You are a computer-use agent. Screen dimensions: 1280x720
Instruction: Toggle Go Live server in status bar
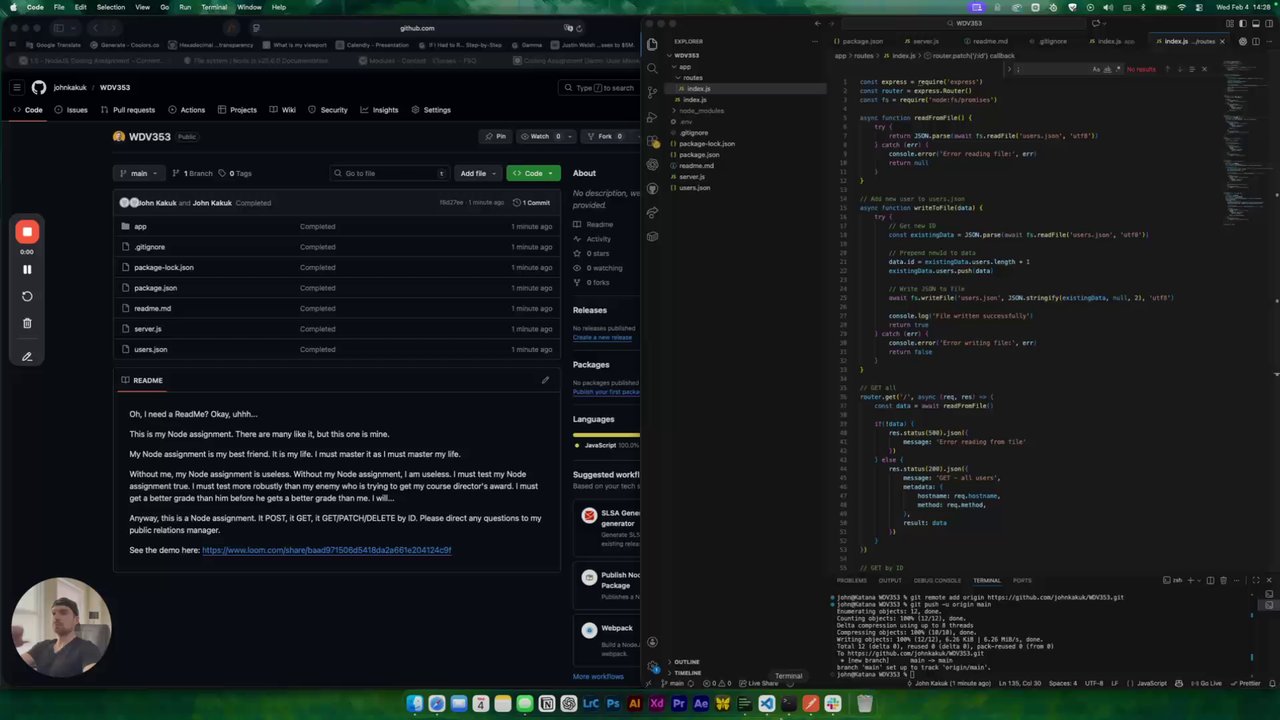[1207, 683]
